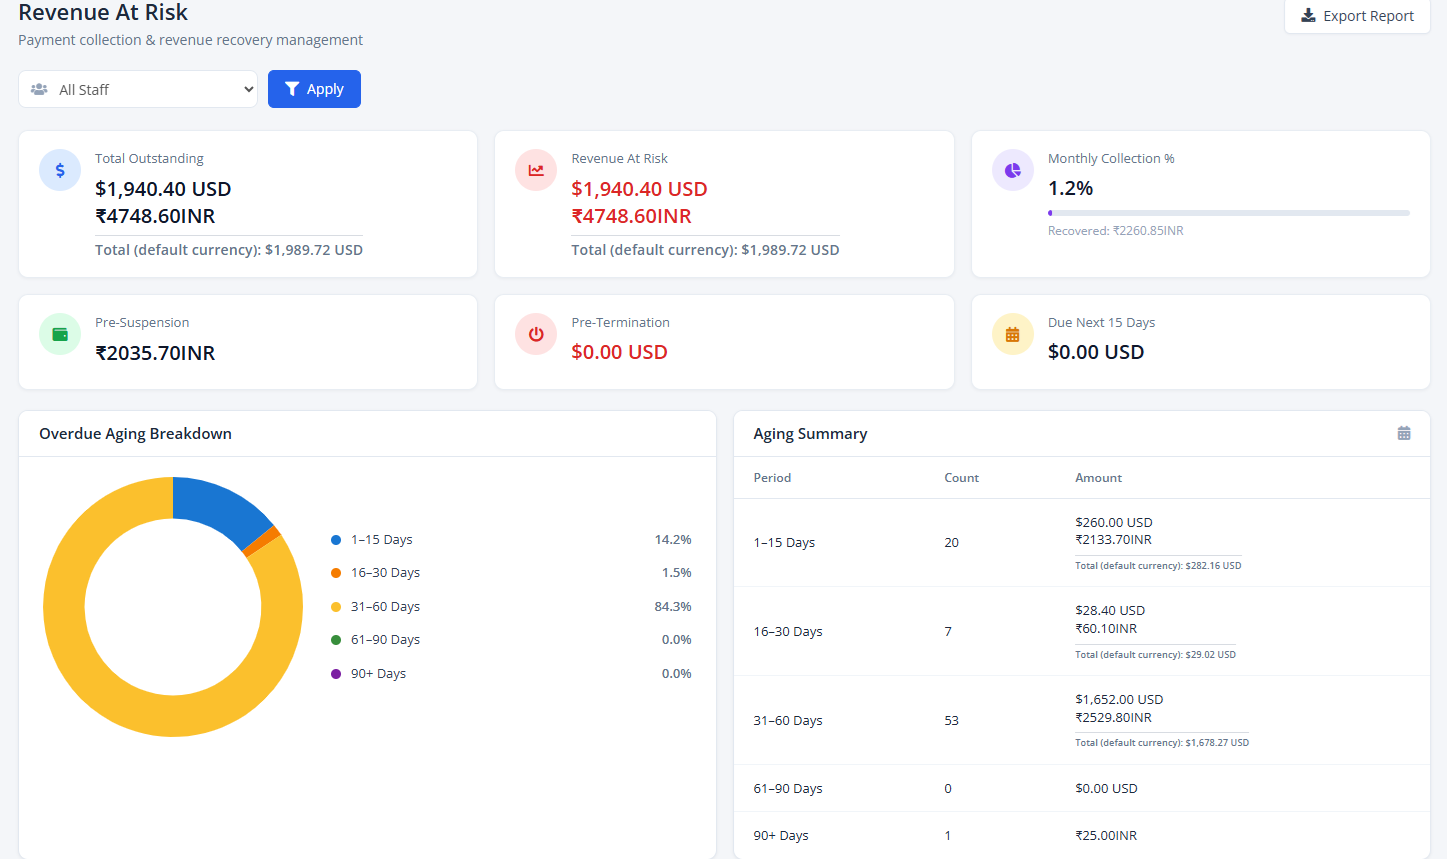1447x859 pixels.
Task: Click the chart icon on Revenue At Risk card
Action: (536, 171)
